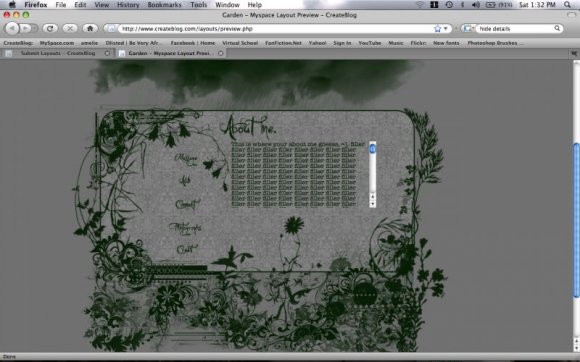
Task: Open the FanFiction.Net bookmark
Action: coord(283,43)
